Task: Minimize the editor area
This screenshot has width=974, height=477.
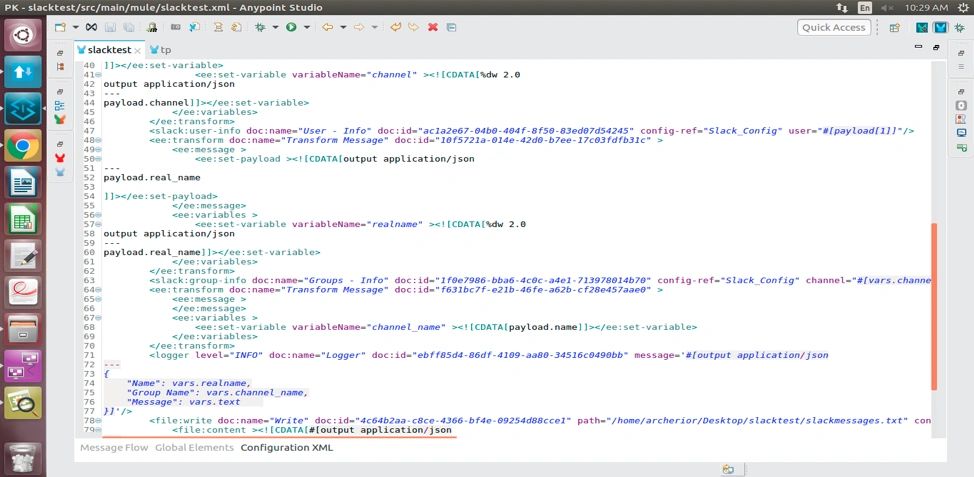Action: 919,47
